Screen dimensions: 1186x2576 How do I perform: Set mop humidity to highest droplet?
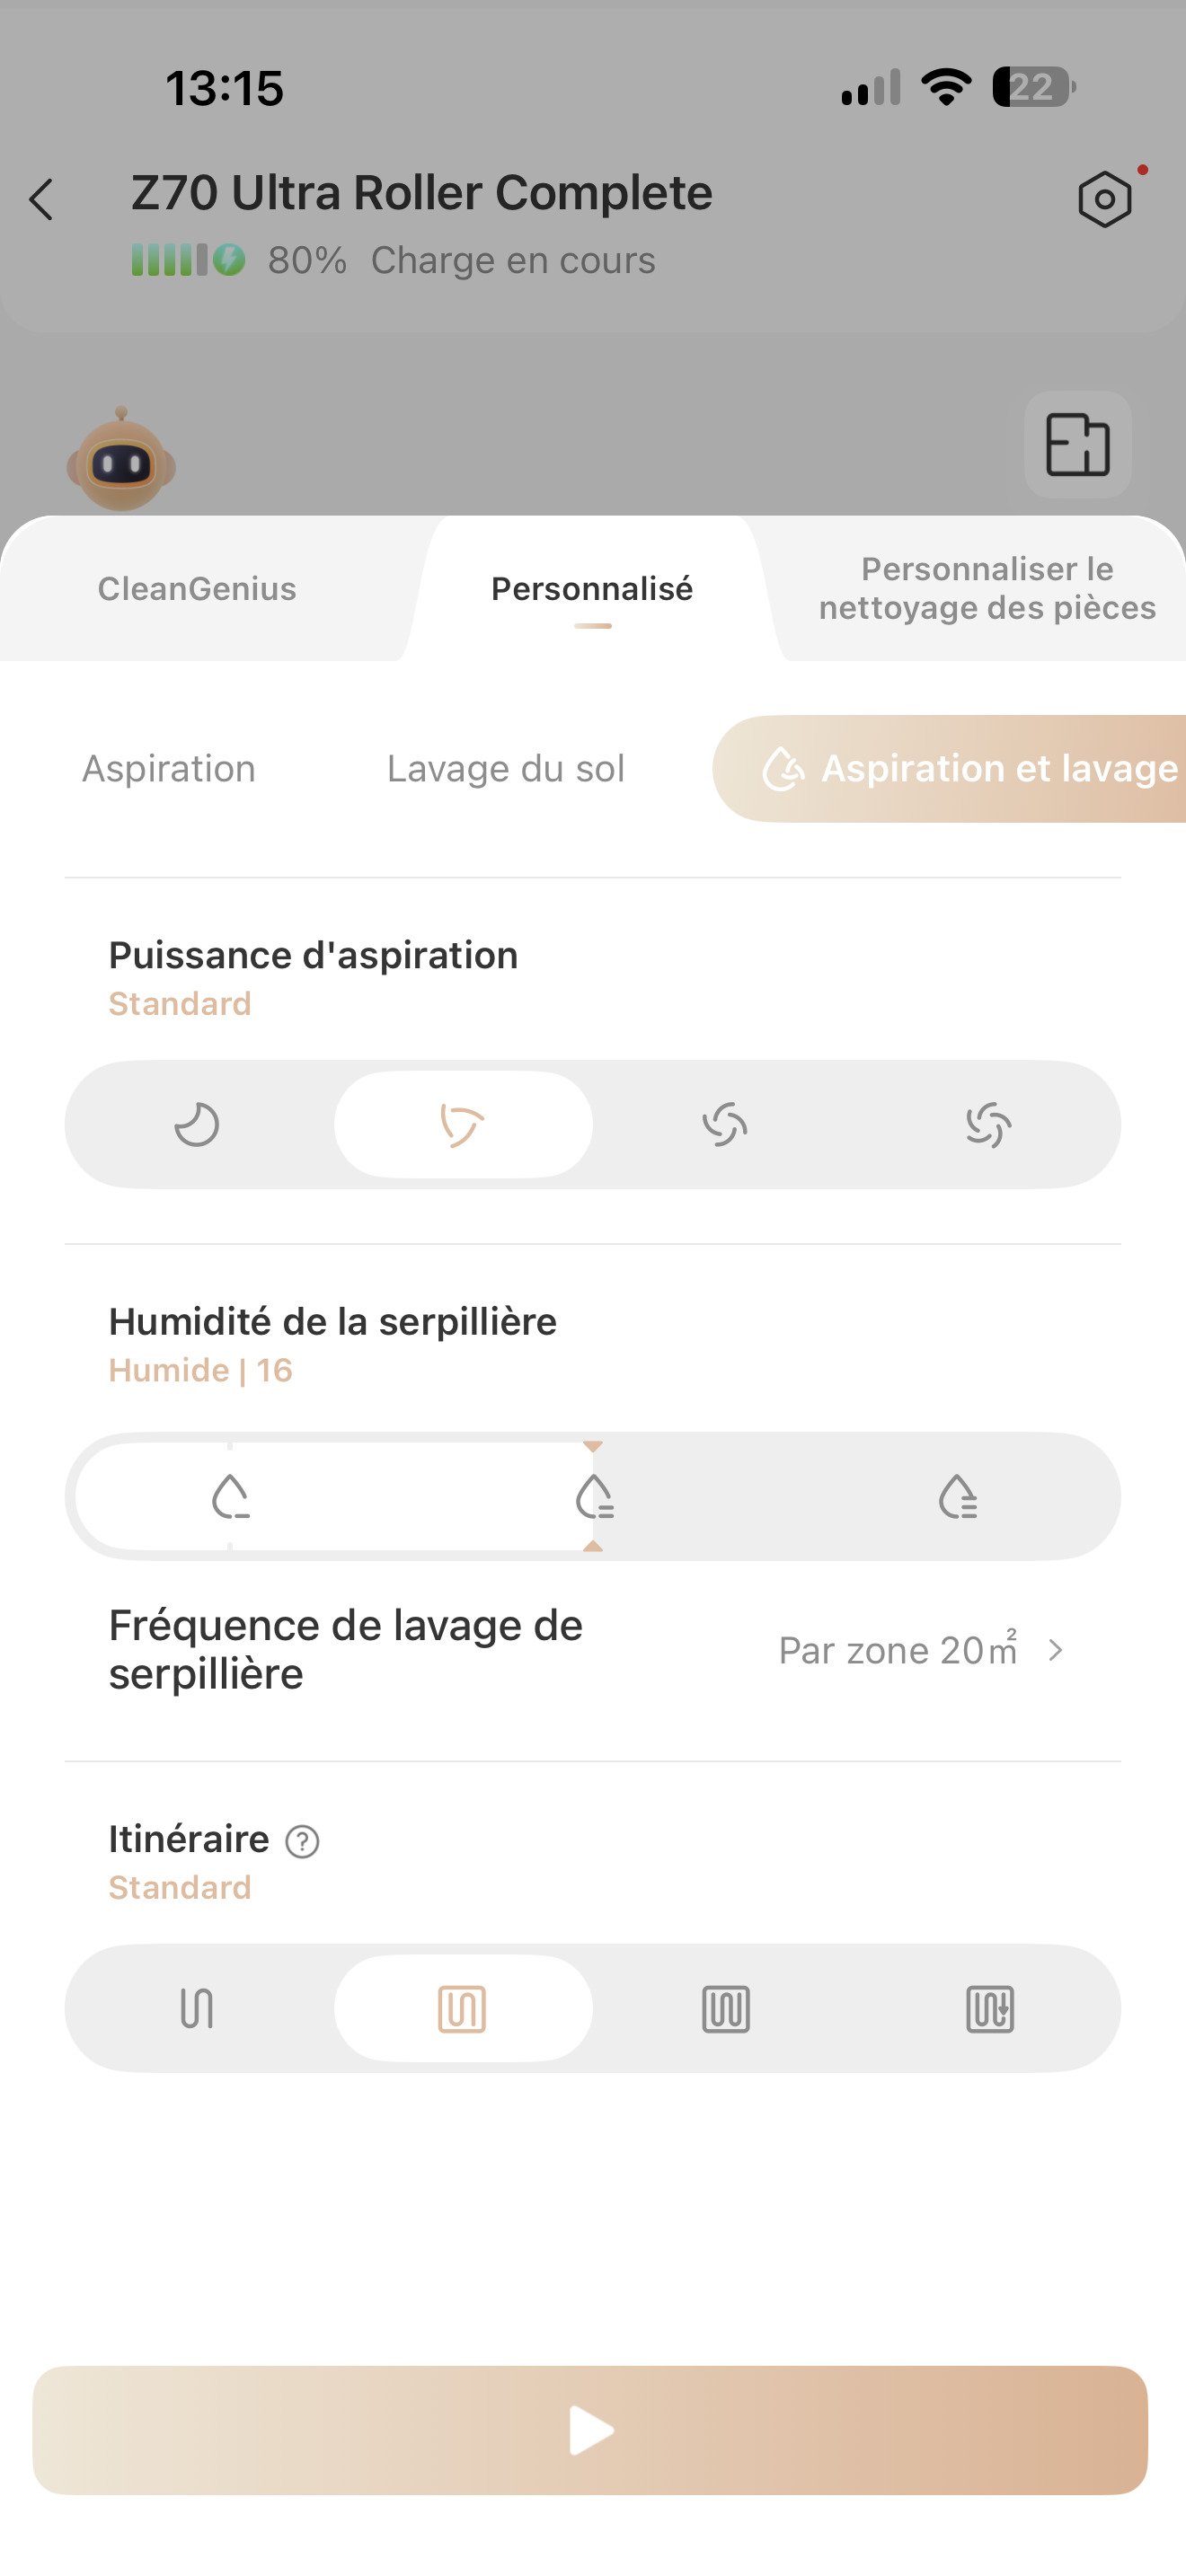[958, 1496]
